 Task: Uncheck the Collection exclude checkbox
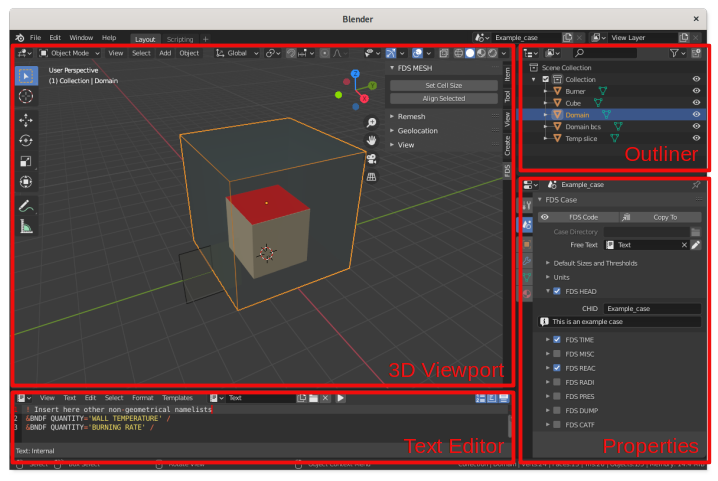545,79
